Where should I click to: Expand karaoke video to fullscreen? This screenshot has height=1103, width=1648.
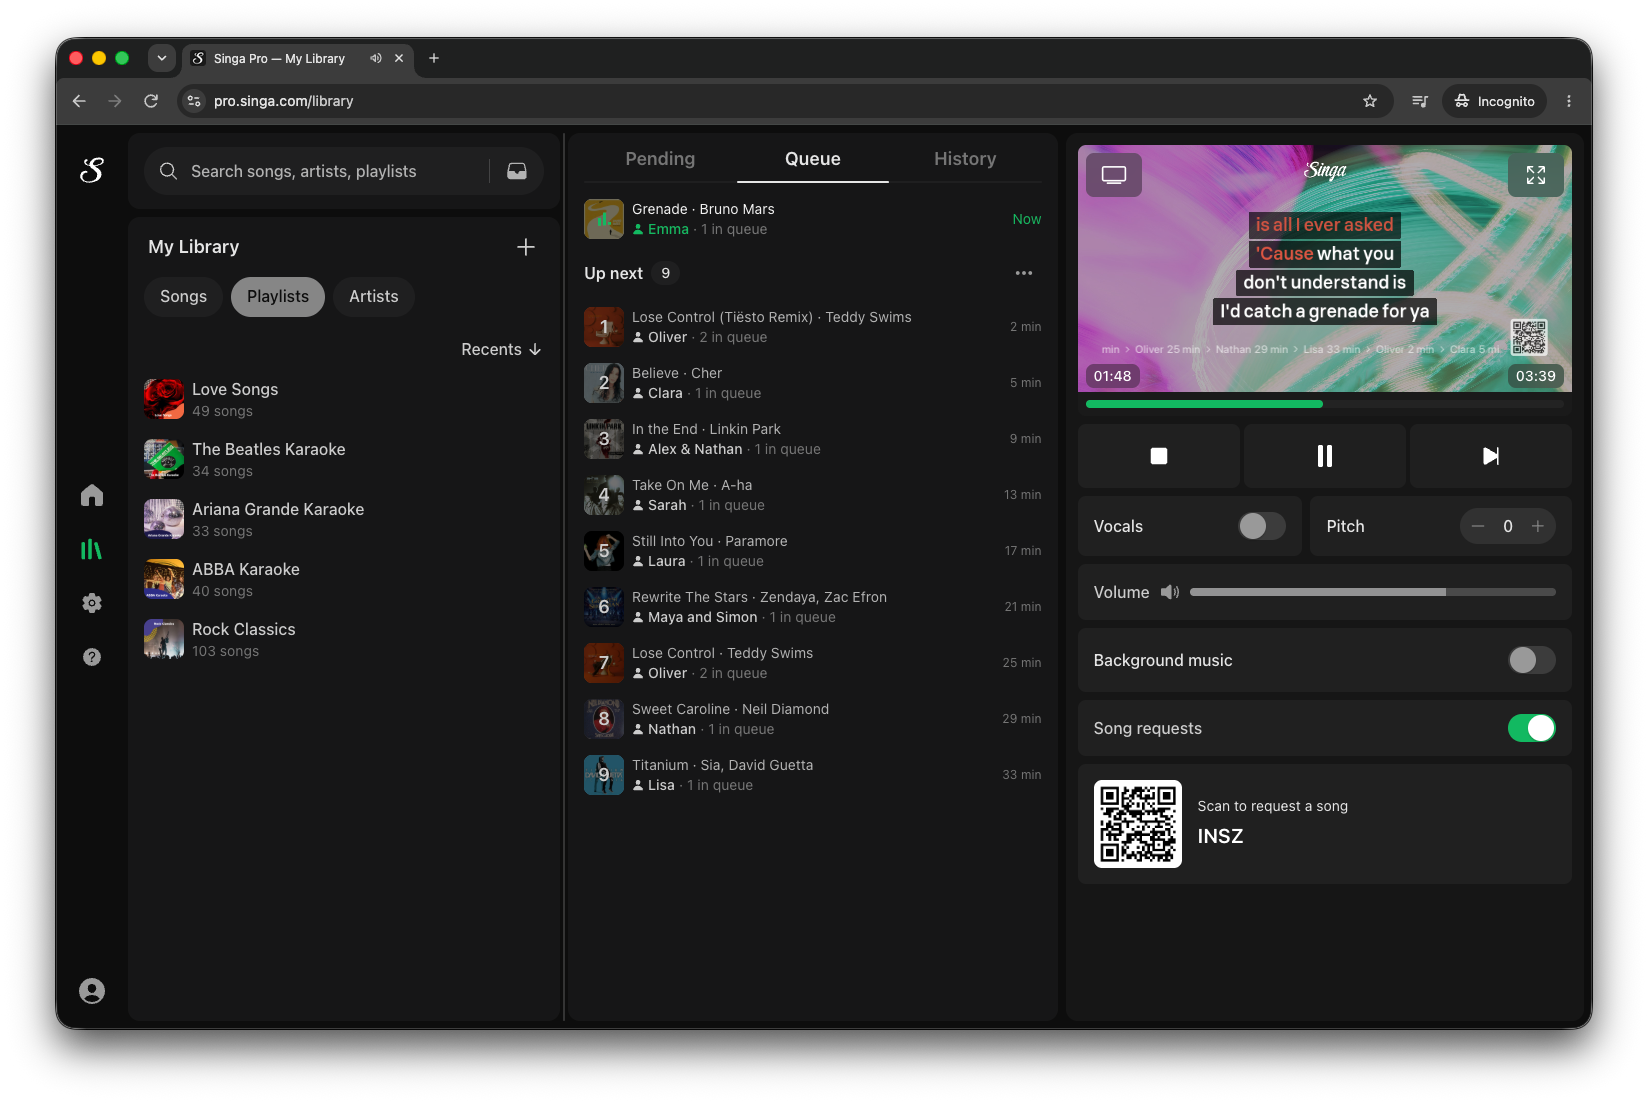1536,175
